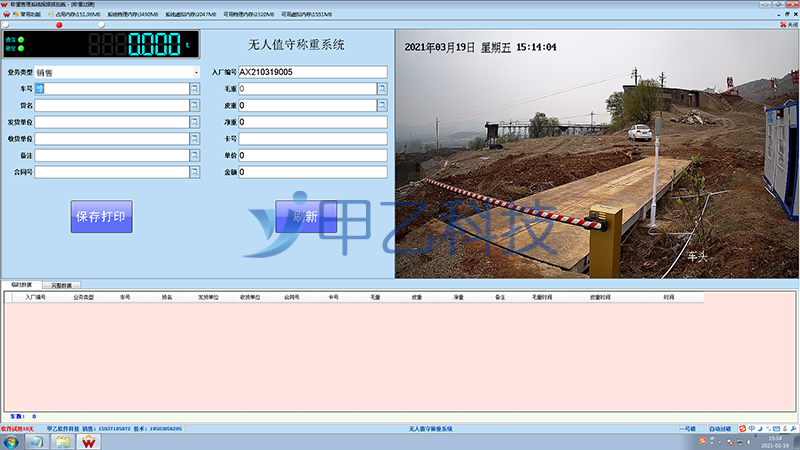Click the lookup icon beside 备注 field
Viewport: 800px width, 450px height.
point(194,155)
